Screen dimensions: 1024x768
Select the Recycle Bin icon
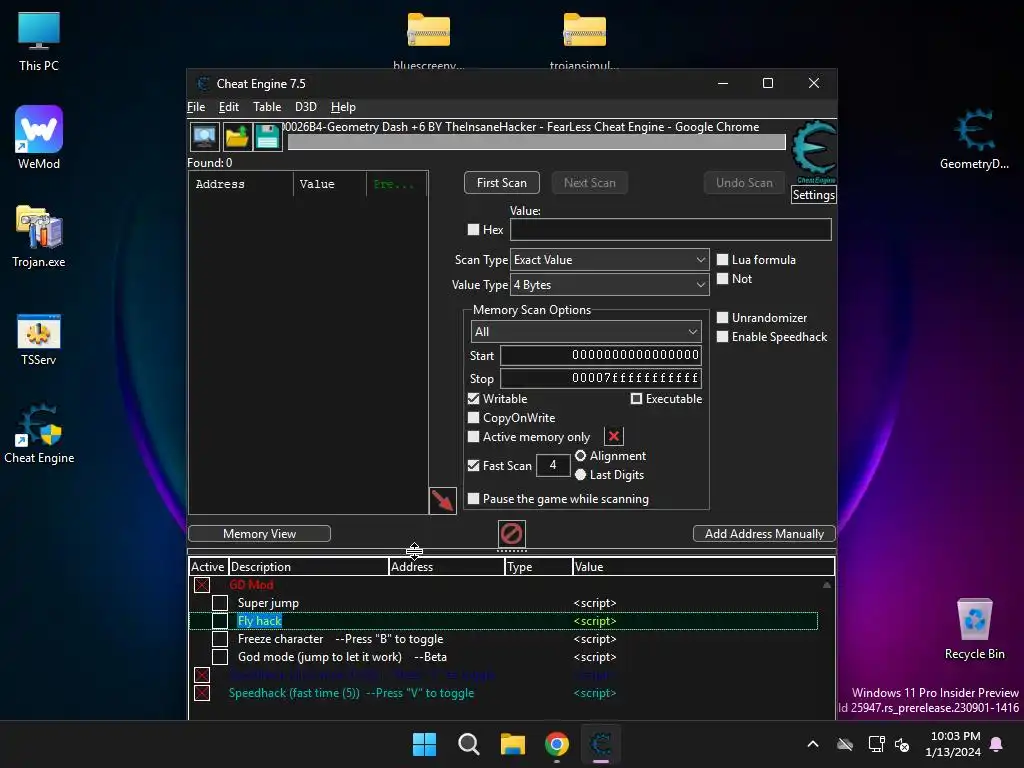coord(974,630)
